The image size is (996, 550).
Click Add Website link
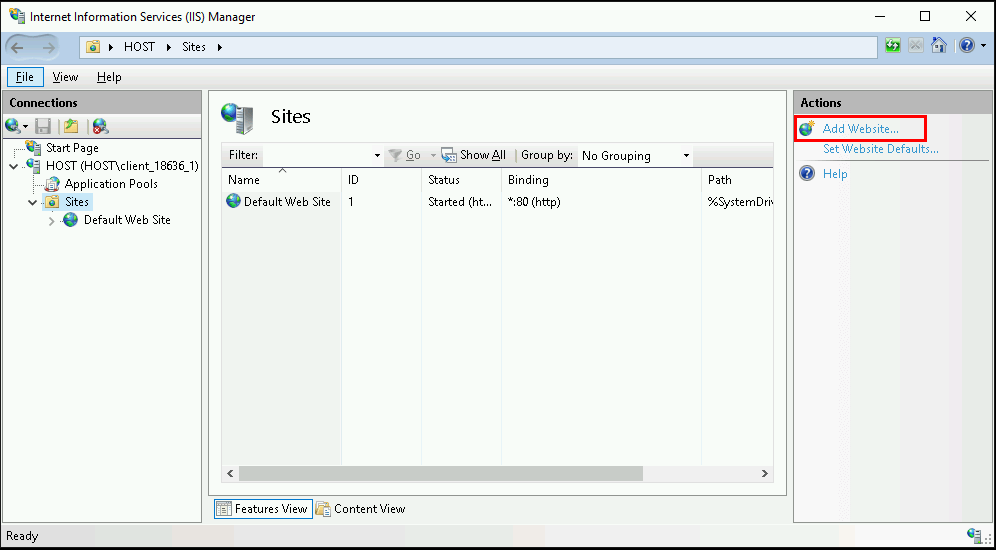click(861, 129)
